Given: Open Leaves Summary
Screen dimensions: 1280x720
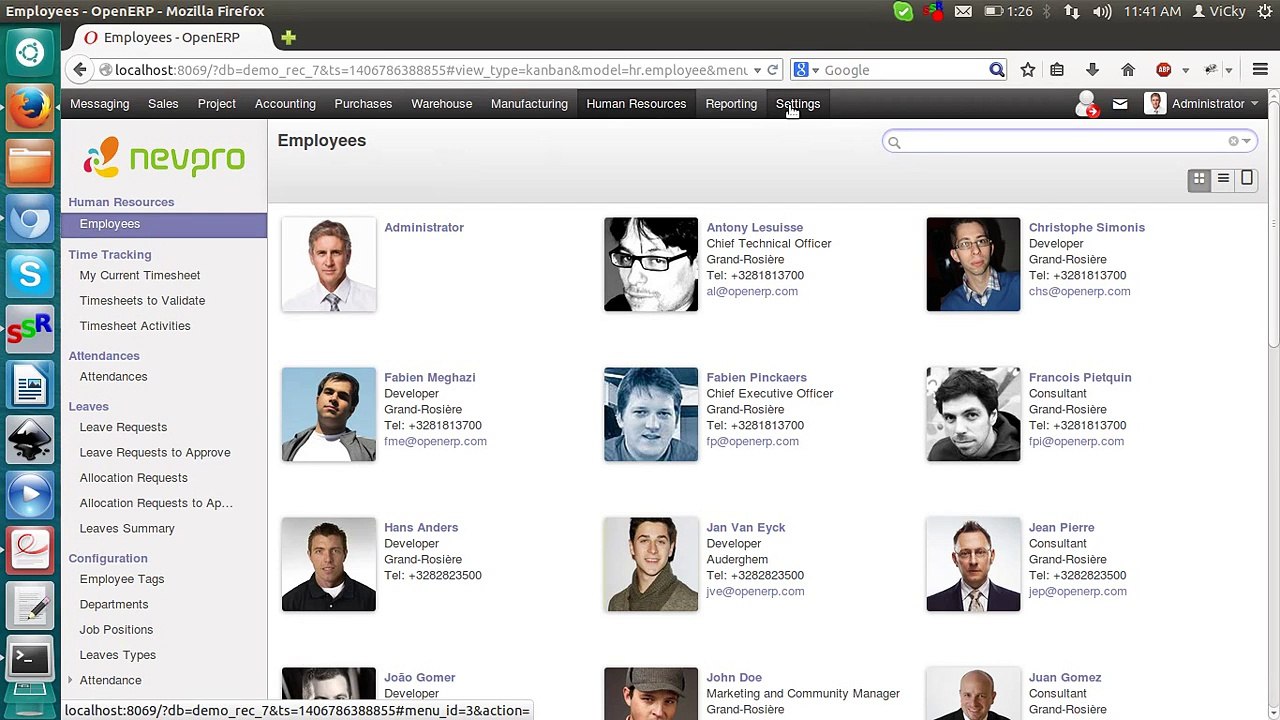Looking at the screenshot, I should (x=127, y=528).
